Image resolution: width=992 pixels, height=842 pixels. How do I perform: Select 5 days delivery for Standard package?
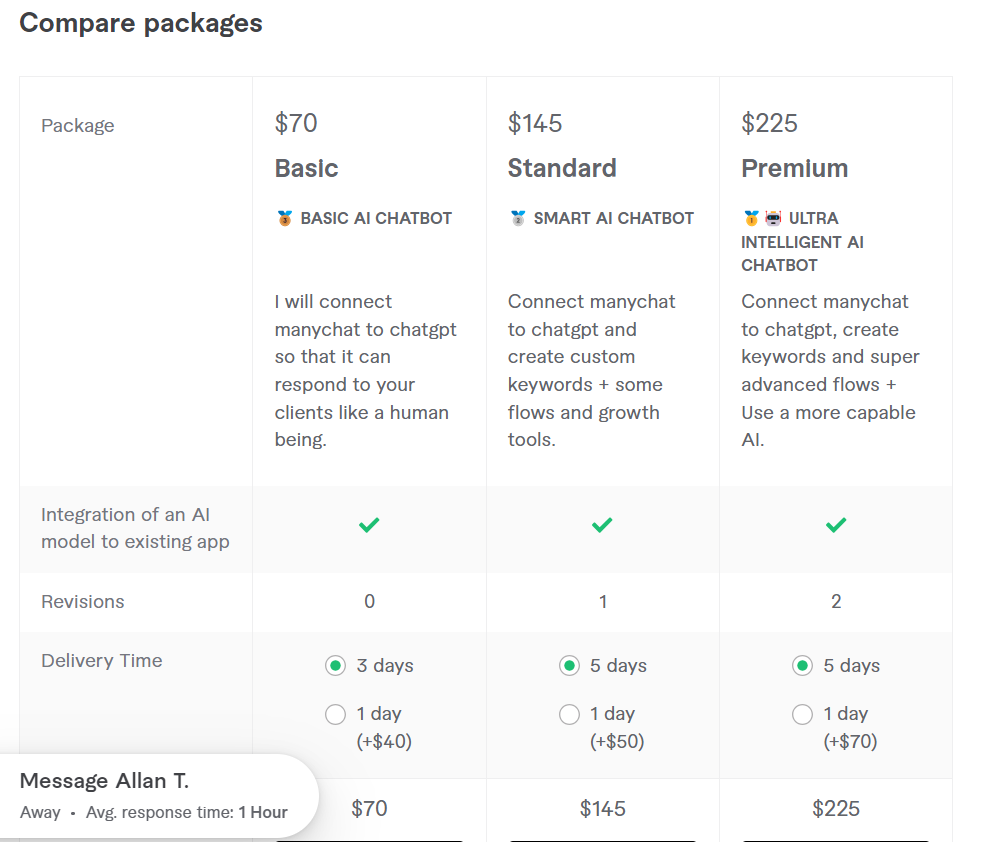click(x=569, y=666)
